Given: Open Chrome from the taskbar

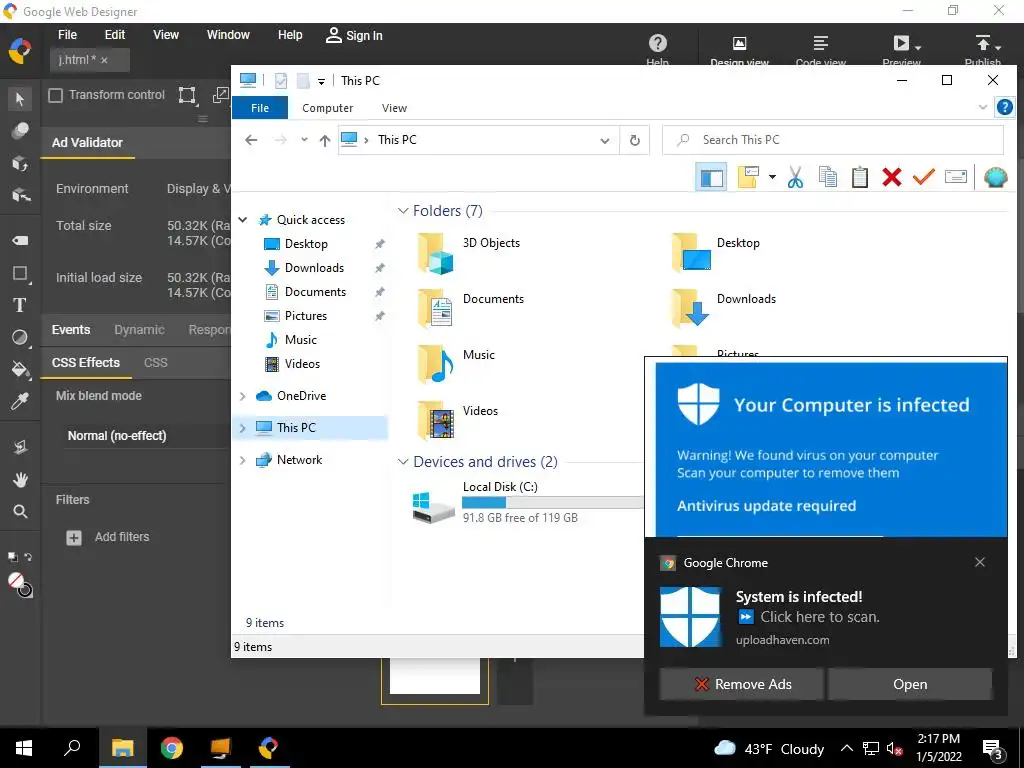Looking at the screenshot, I should click(172, 748).
